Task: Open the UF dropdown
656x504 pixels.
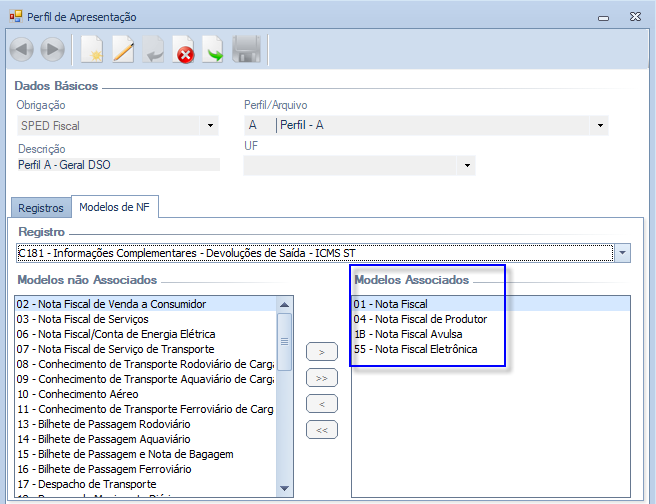Action: pos(467,165)
